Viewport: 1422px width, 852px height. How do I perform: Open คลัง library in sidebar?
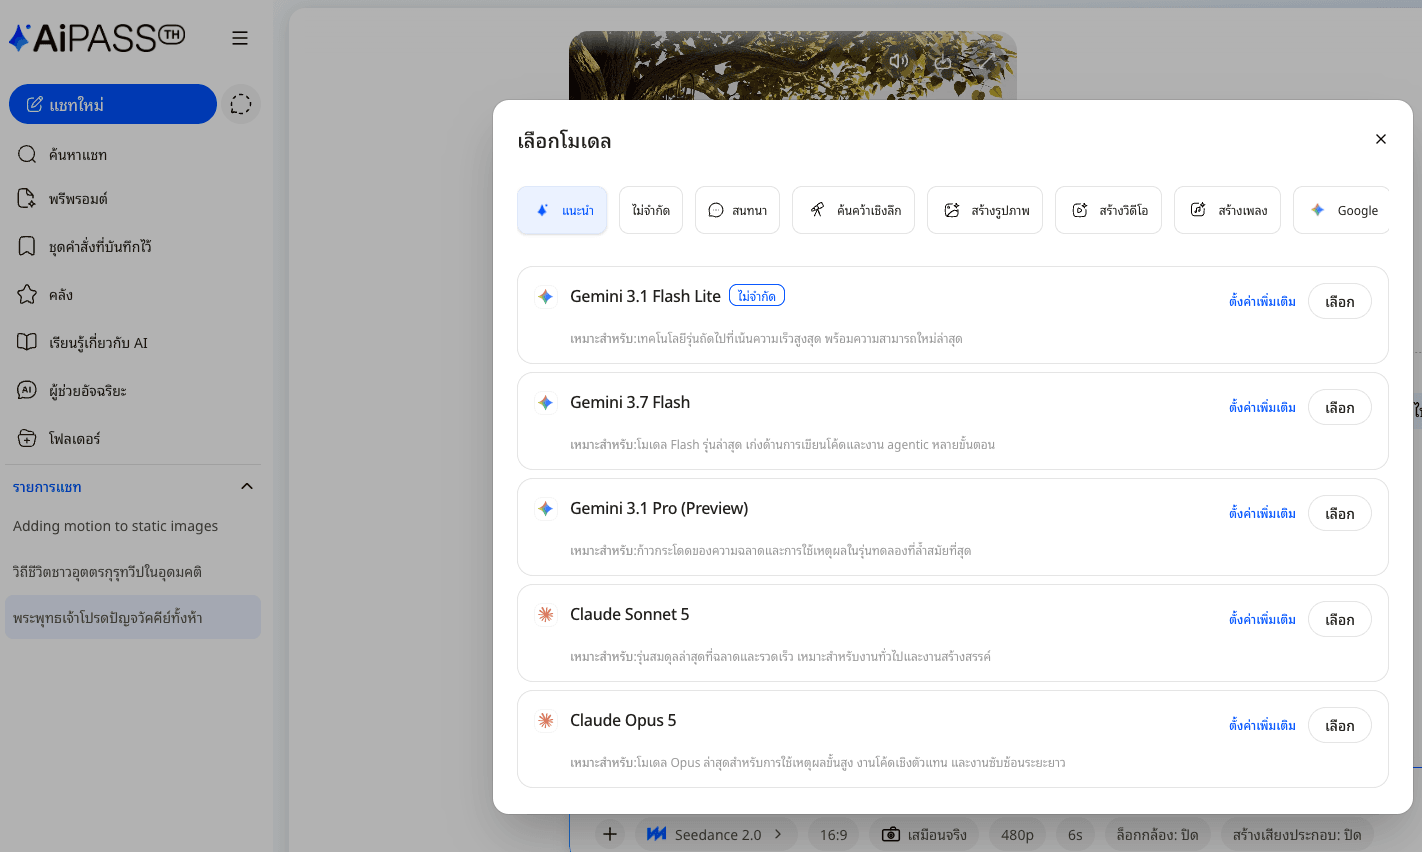point(133,295)
